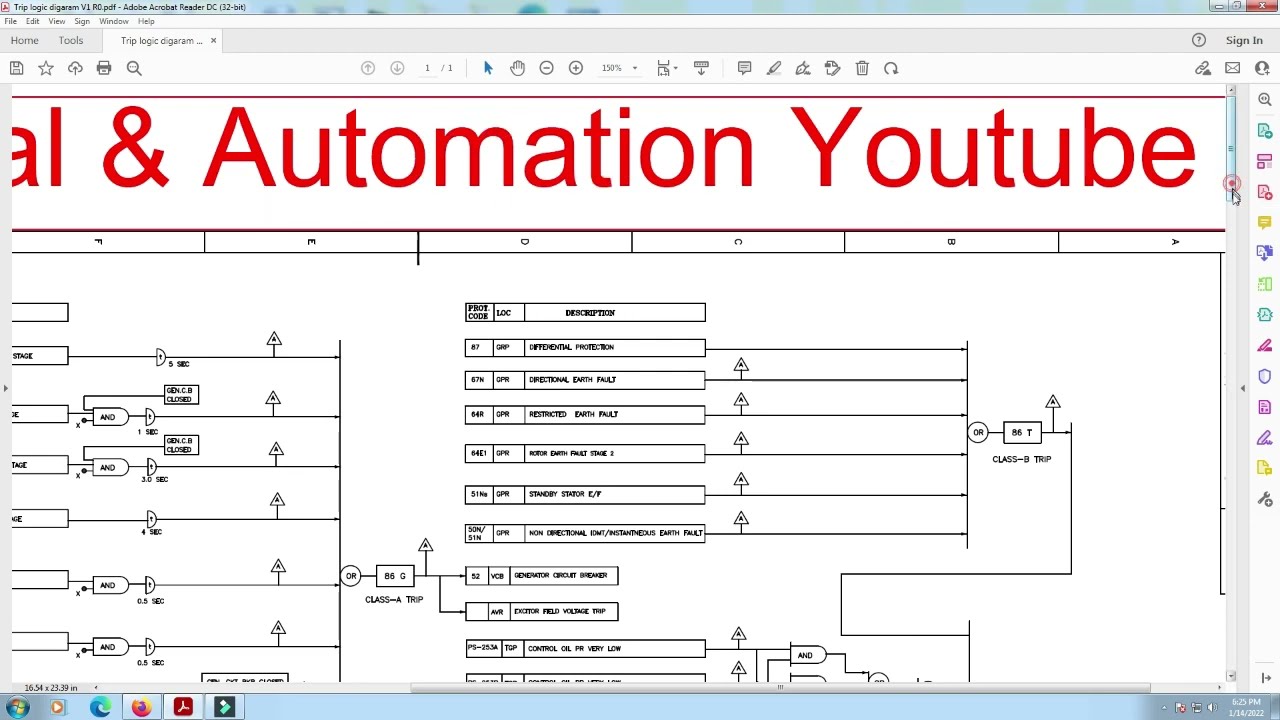1280x720 pixels.
Task: Open the teal Scan & OCR pane tool
Action: click(1265, 315)
